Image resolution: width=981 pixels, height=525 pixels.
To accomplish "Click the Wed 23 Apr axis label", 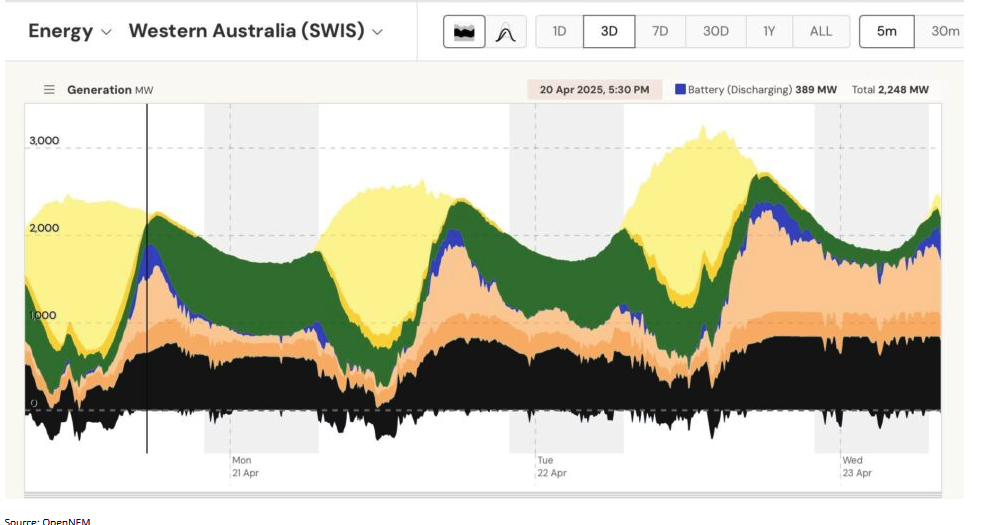I will click(x=857, y=467).
